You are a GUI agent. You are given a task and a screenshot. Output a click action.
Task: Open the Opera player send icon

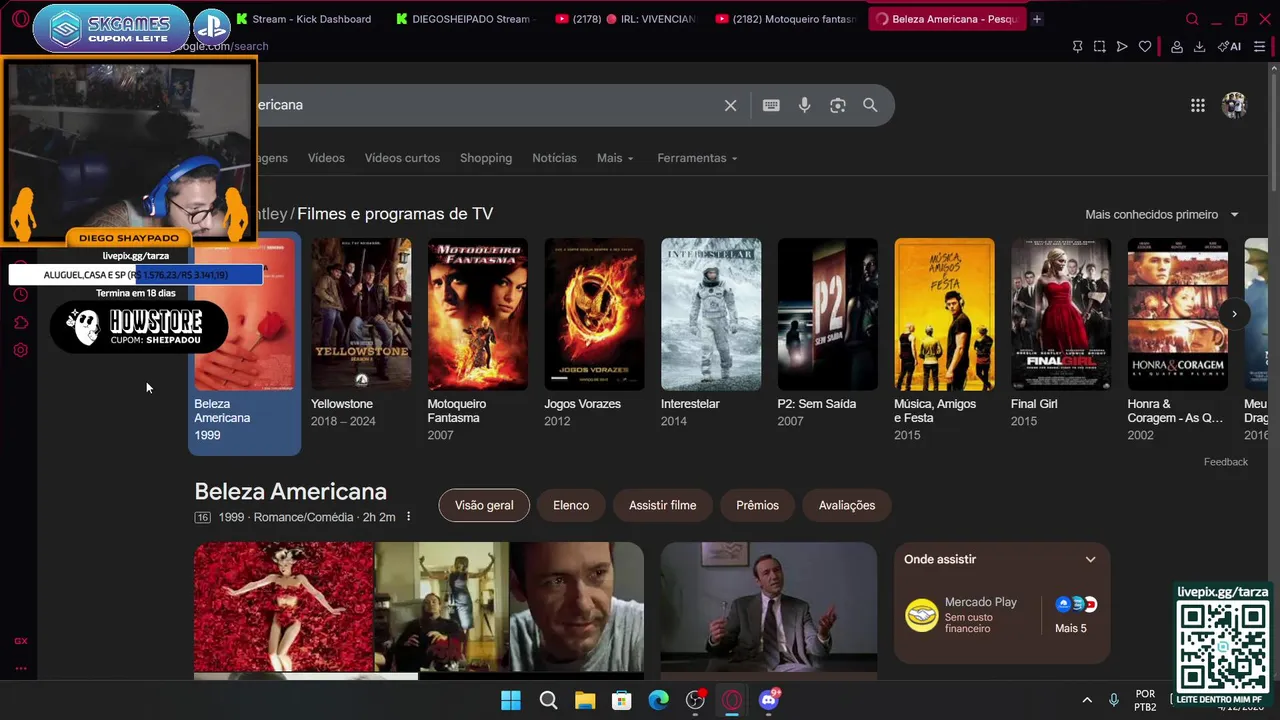tap(1122, 46)
